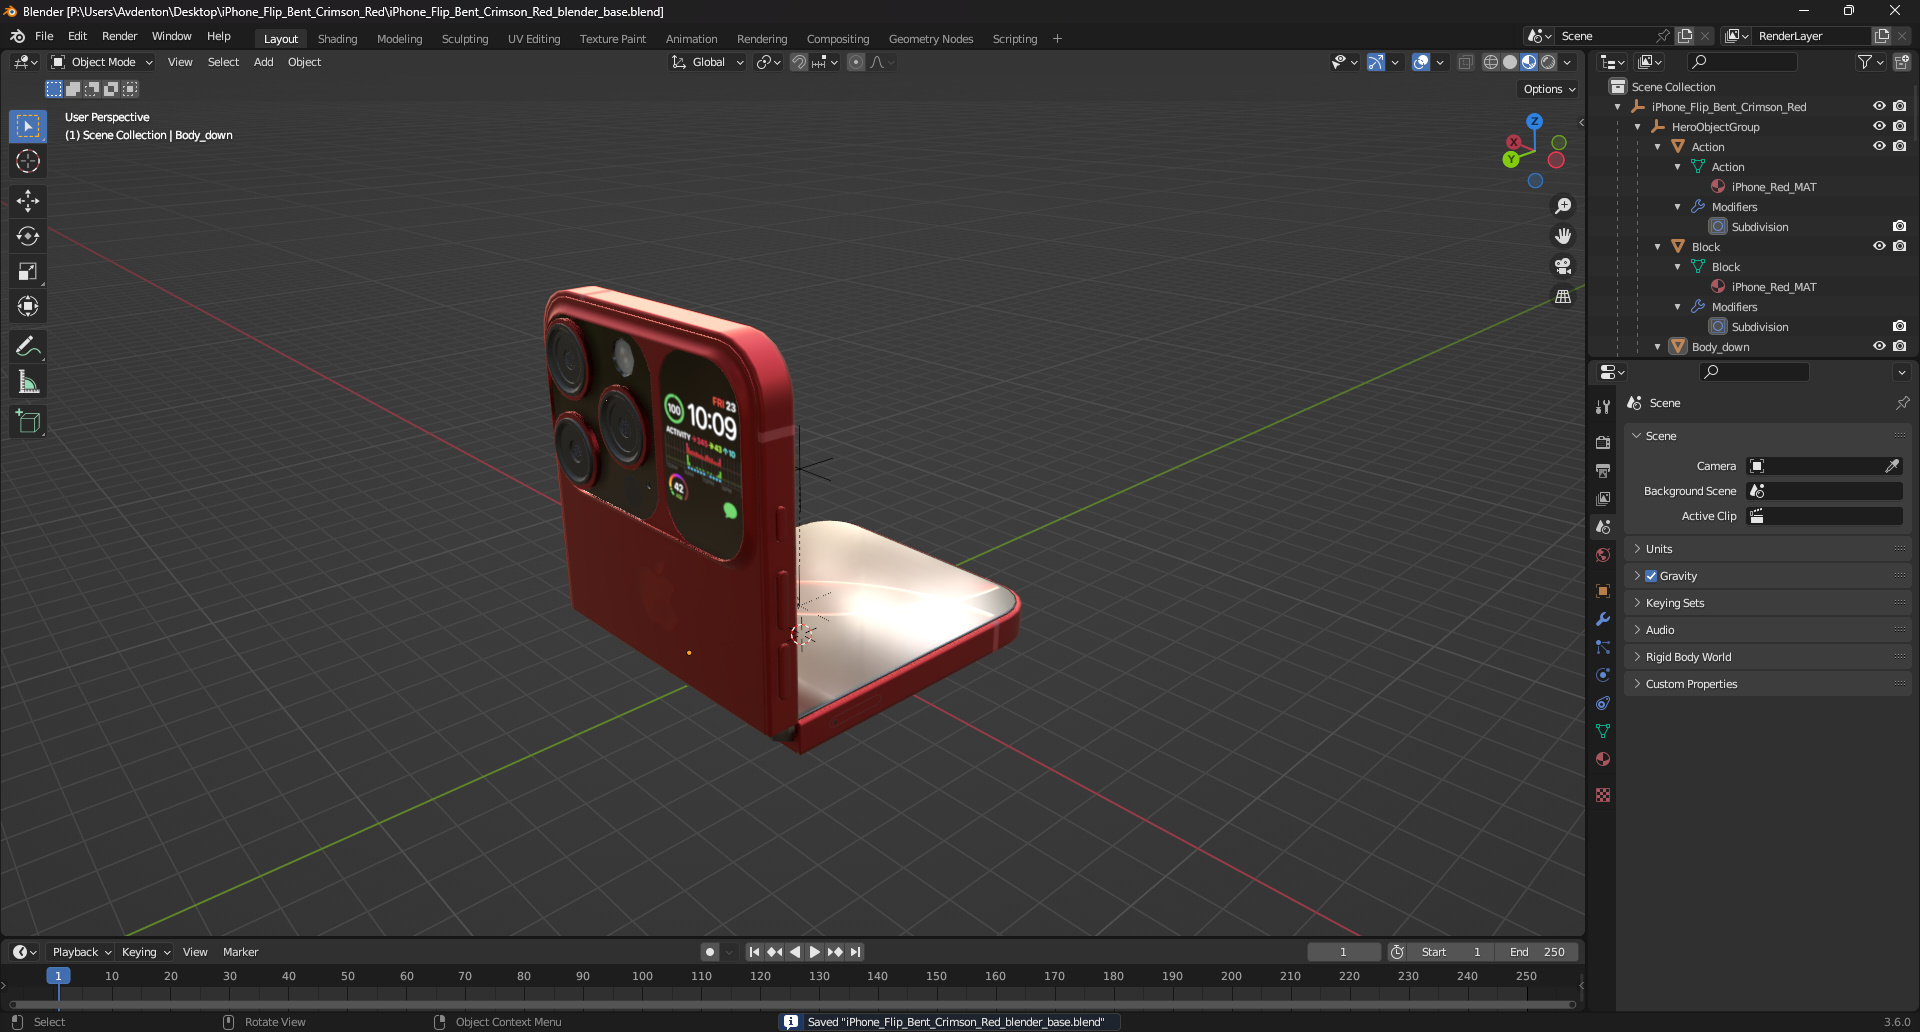1920x1032 pixels.
Task: Click the zoom view magnifier gizmo
Action: click(1563, 206)
